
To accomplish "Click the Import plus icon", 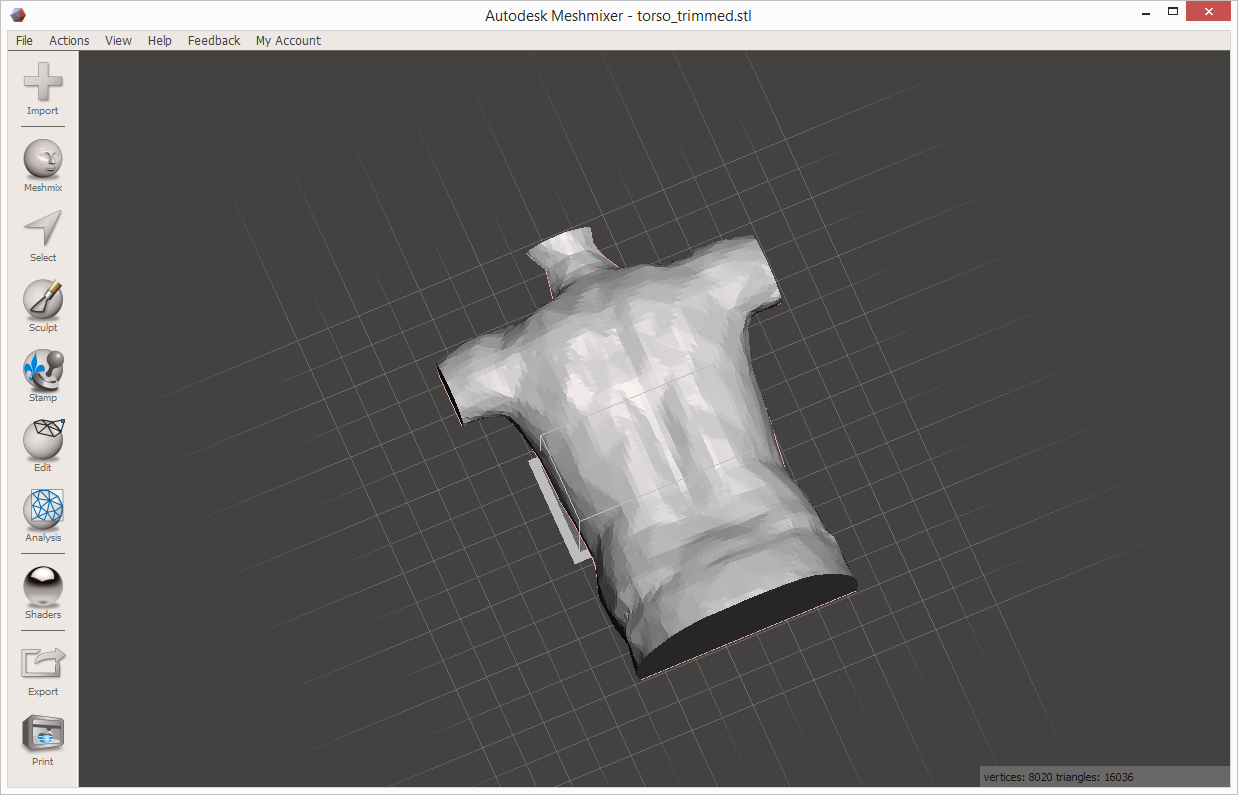I will (x=43, y=82).
